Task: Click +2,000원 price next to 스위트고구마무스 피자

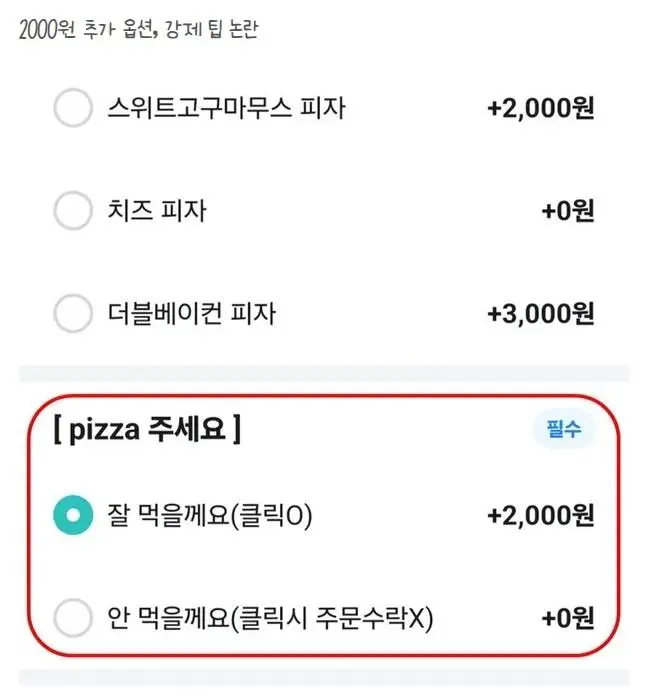Action: [x=540, y=109]
